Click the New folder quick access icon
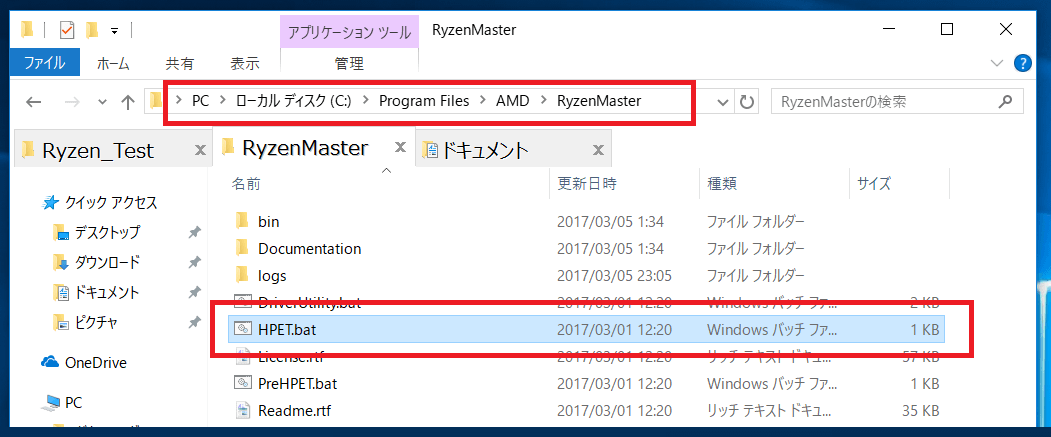Image resolution: width=1051 pixels, height=437 pixels. pyautogui.click(x=92, y=30)
